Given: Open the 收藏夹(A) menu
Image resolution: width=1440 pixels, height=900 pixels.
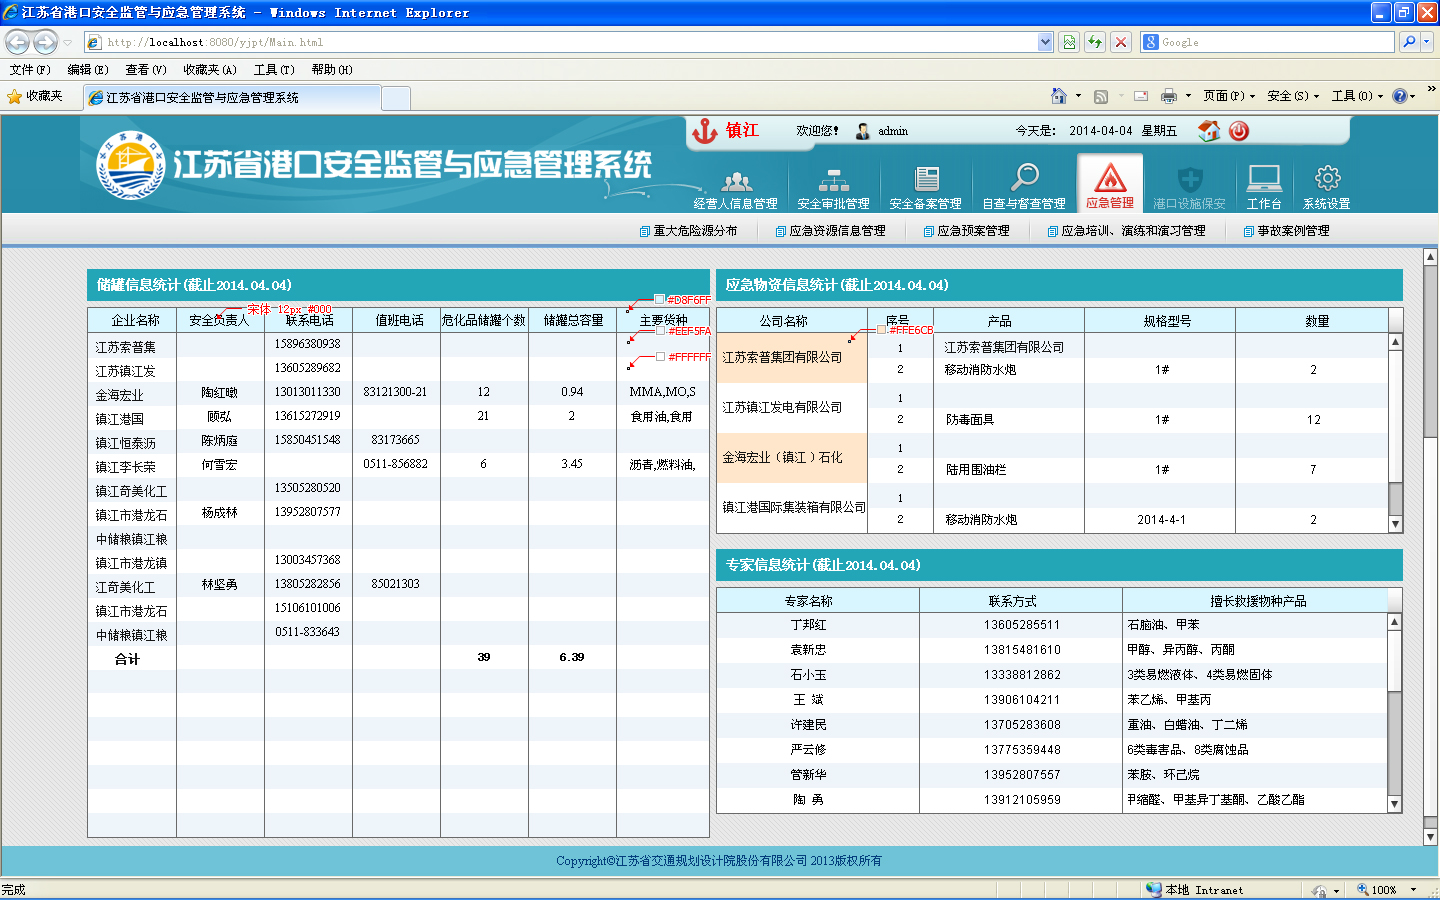Looking at the screenshot, I should [x=210, y=70].
